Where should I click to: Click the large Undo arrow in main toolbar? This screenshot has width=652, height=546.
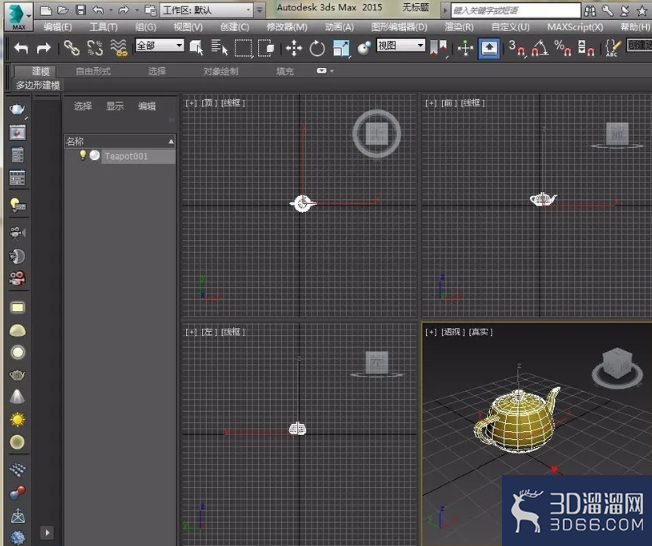[x=21, y=48]
